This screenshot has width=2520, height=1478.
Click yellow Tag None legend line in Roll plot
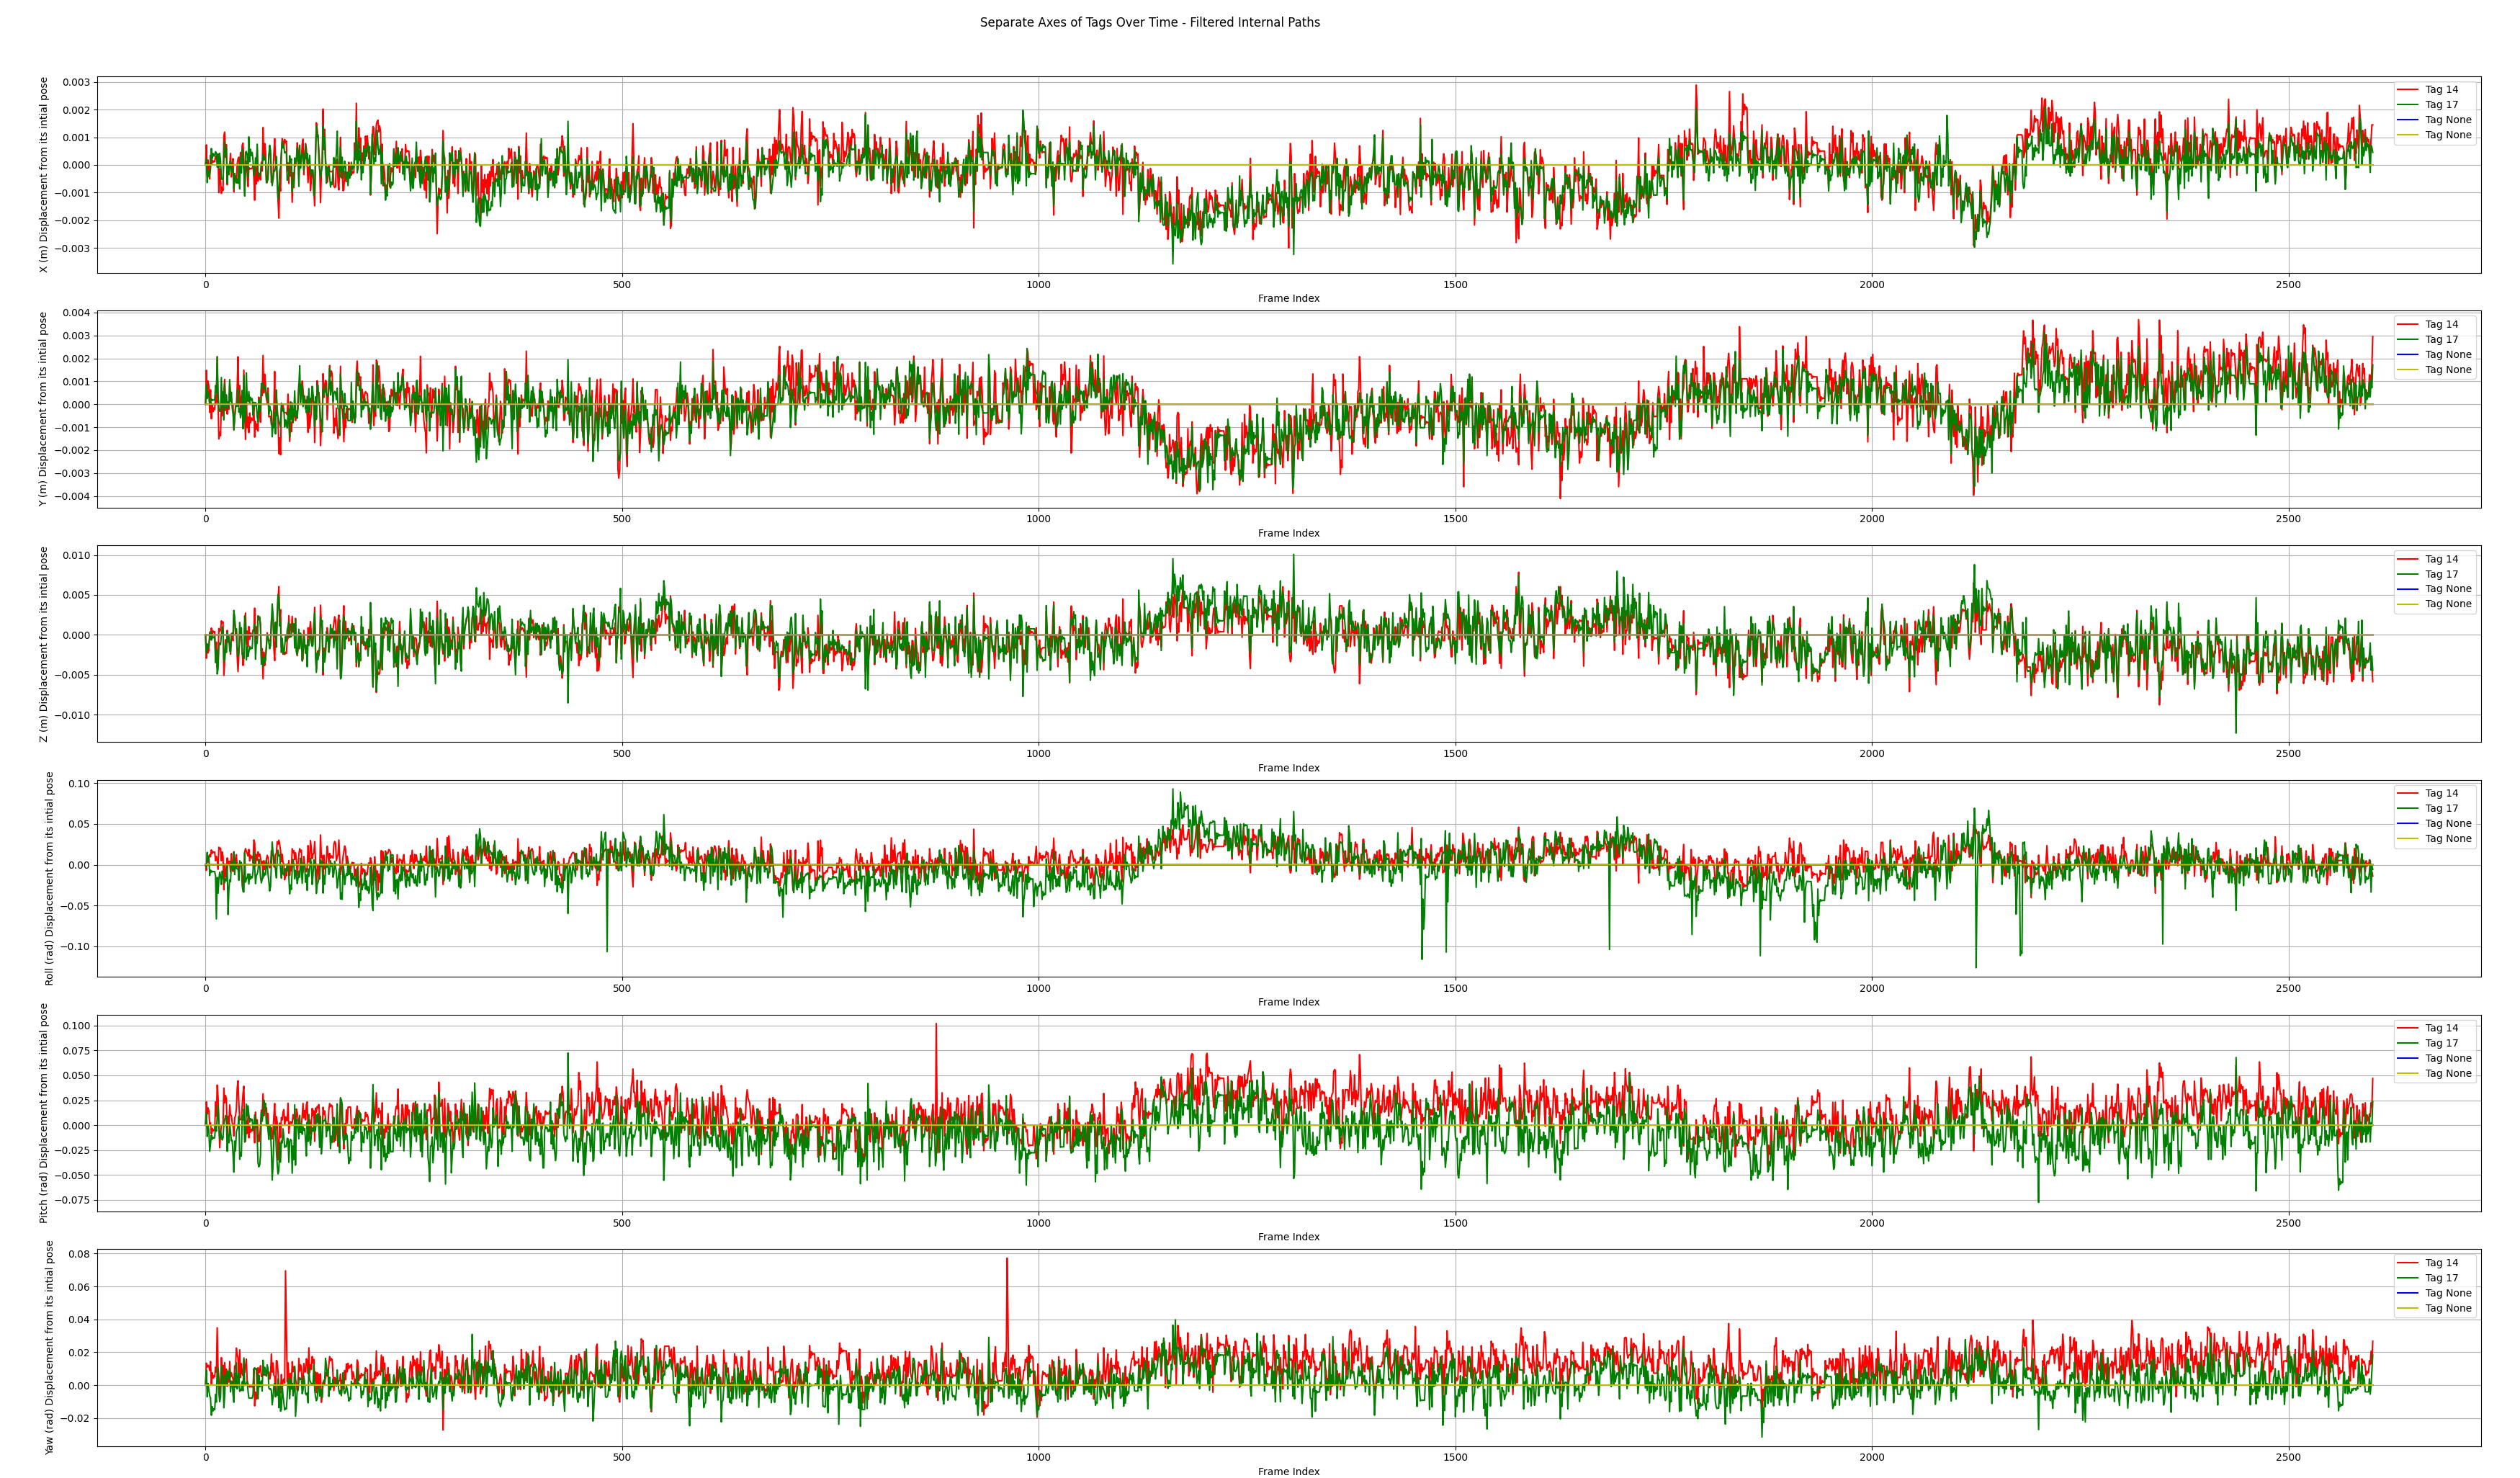(x=2407, y=839)
